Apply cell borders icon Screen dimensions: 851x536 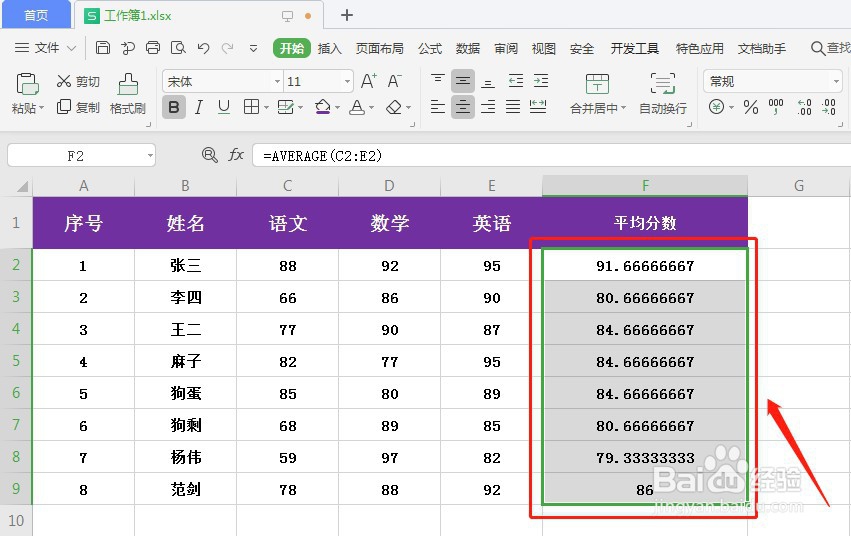tap(251, 107)
